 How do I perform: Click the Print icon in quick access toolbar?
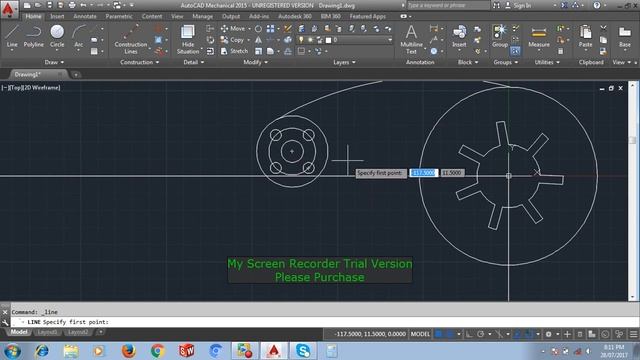coord(72,5)
